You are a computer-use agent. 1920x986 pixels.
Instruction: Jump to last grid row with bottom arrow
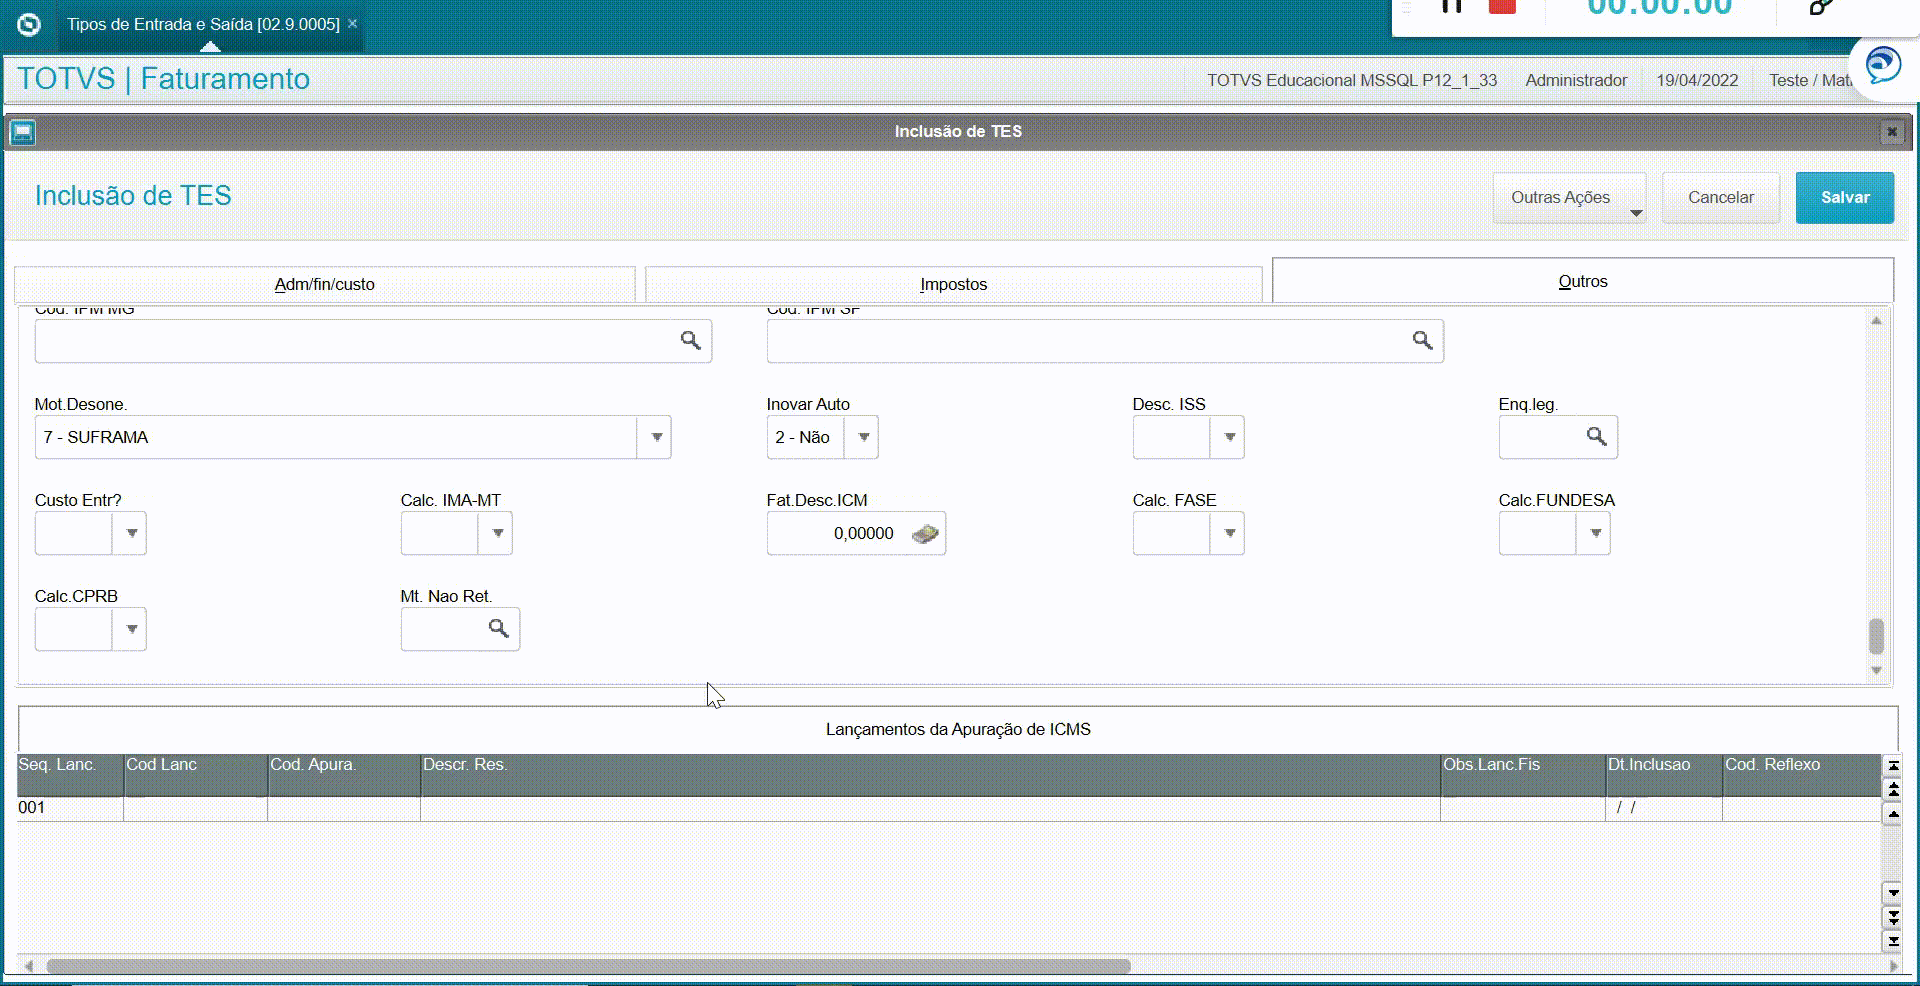pyautogui.click(x=1892, y=940)
